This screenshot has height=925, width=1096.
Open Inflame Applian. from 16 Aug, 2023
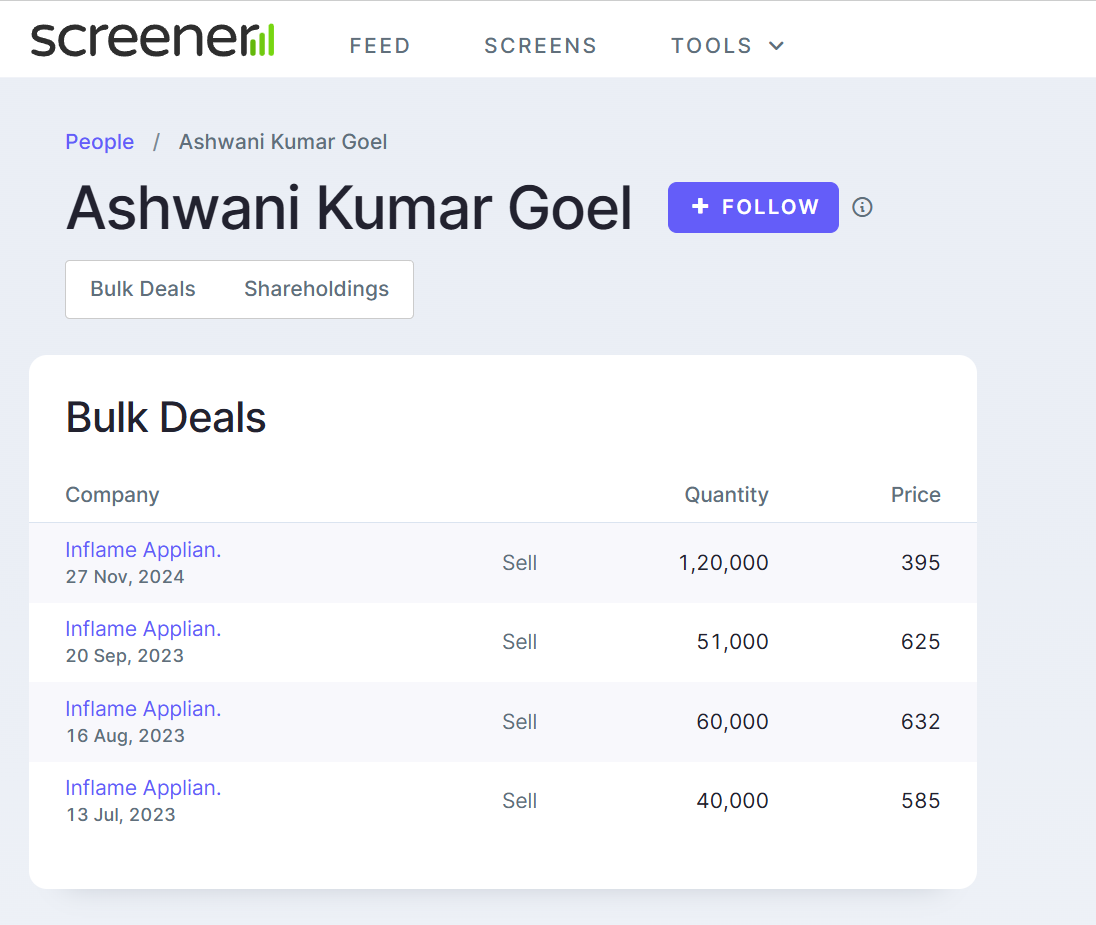tap(143, 709)
